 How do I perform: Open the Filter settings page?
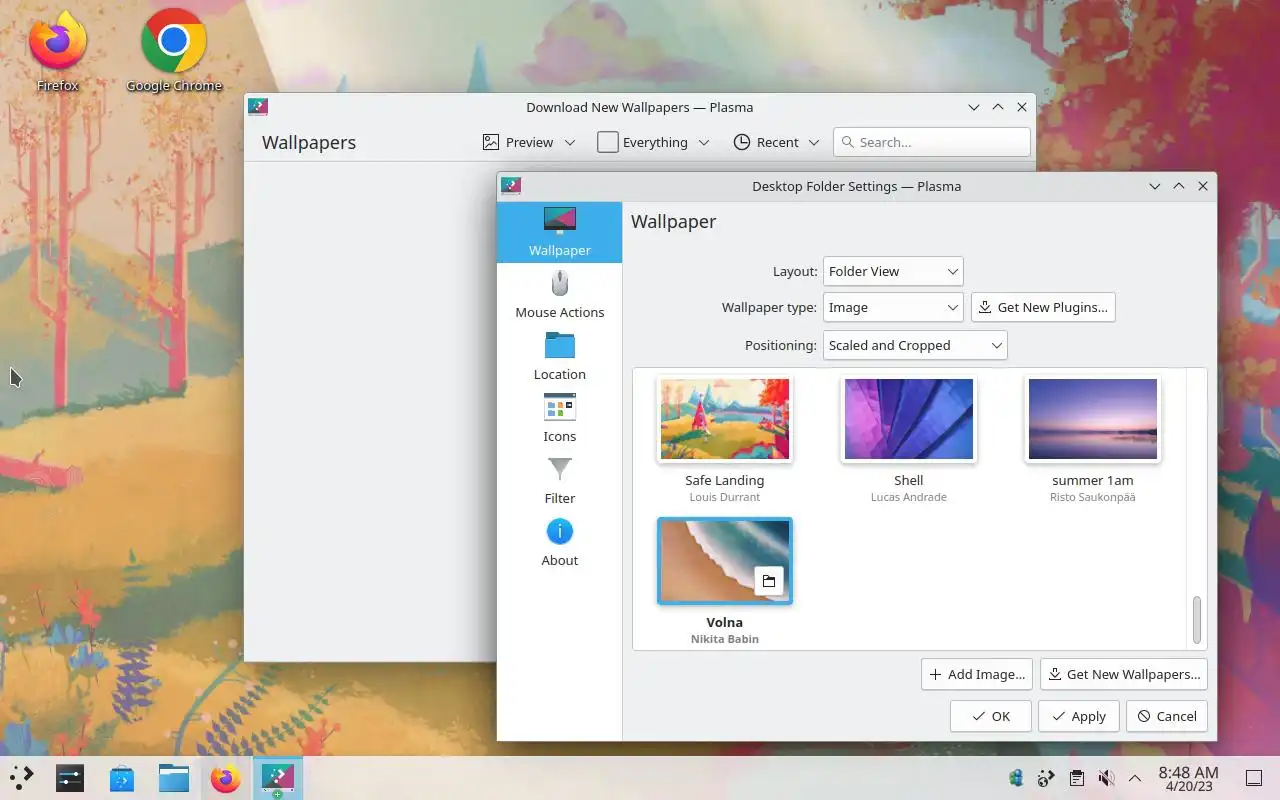point(559,481)
